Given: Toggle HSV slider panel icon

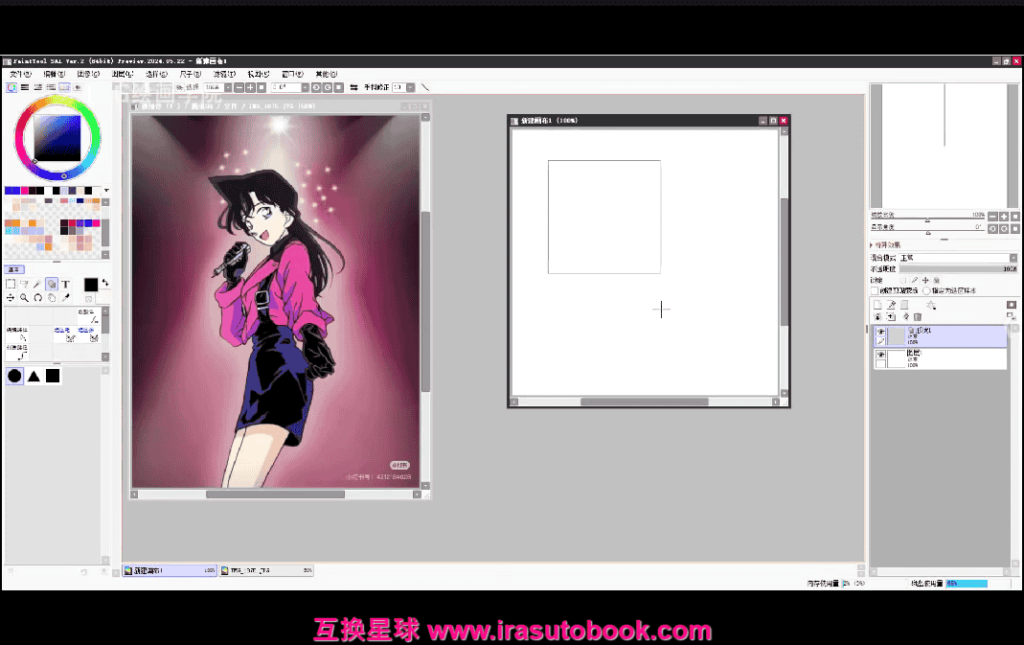Looking at the screenshot, I should click(38, 87).
